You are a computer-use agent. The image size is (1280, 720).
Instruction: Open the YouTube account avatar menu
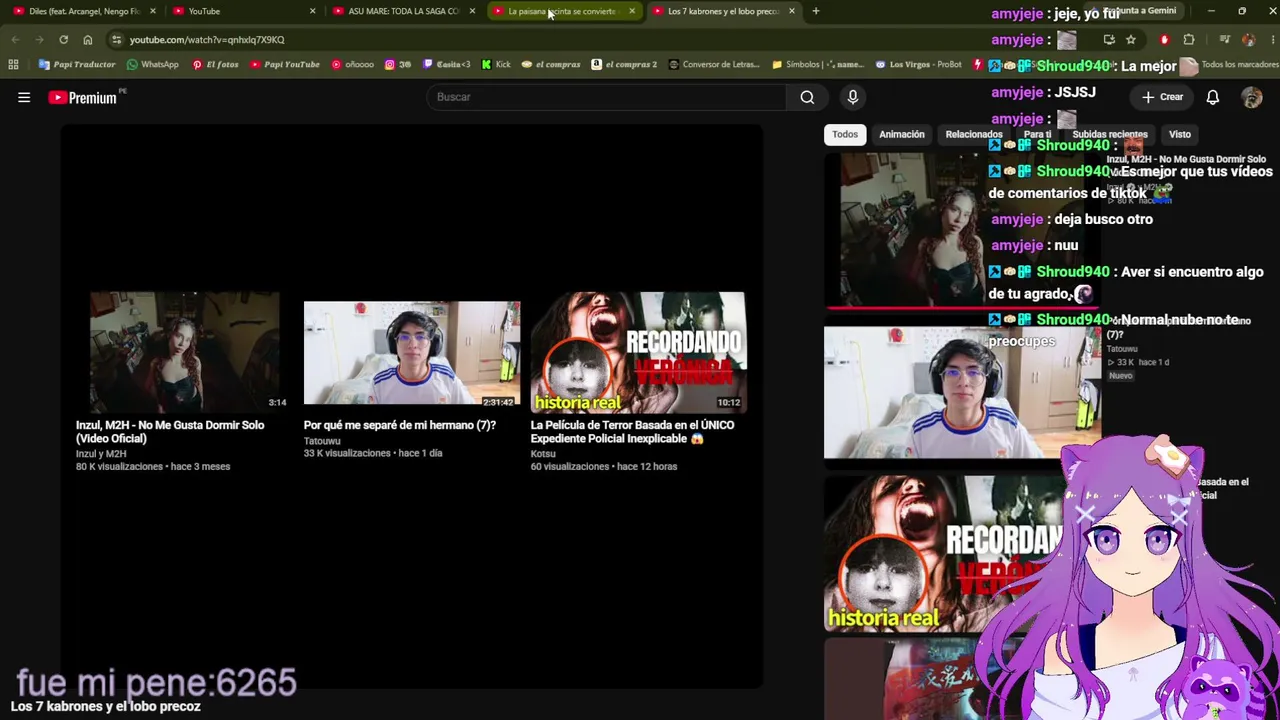(x=1251, y=97)
